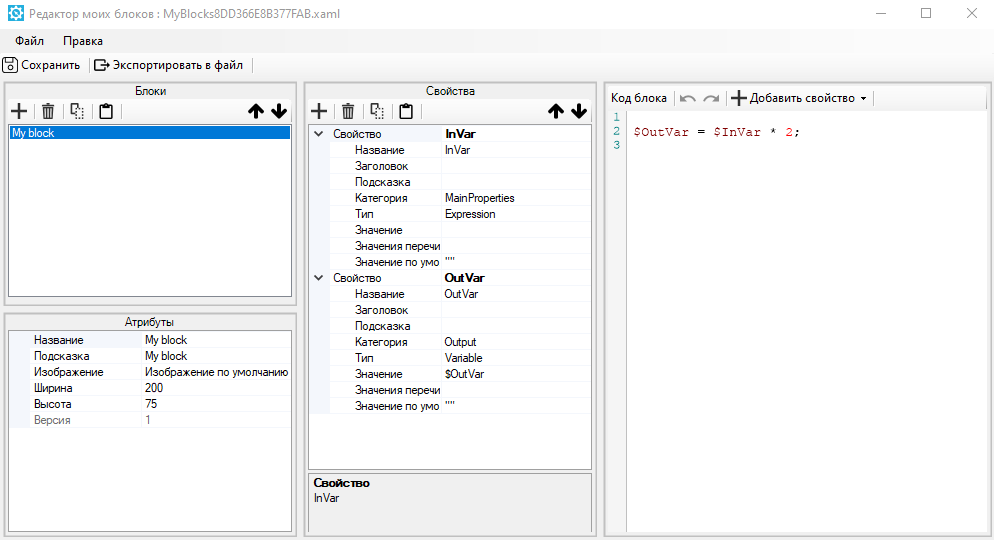
Task: Redo change in Код блока toolbar
Action: tap(711, 98)
